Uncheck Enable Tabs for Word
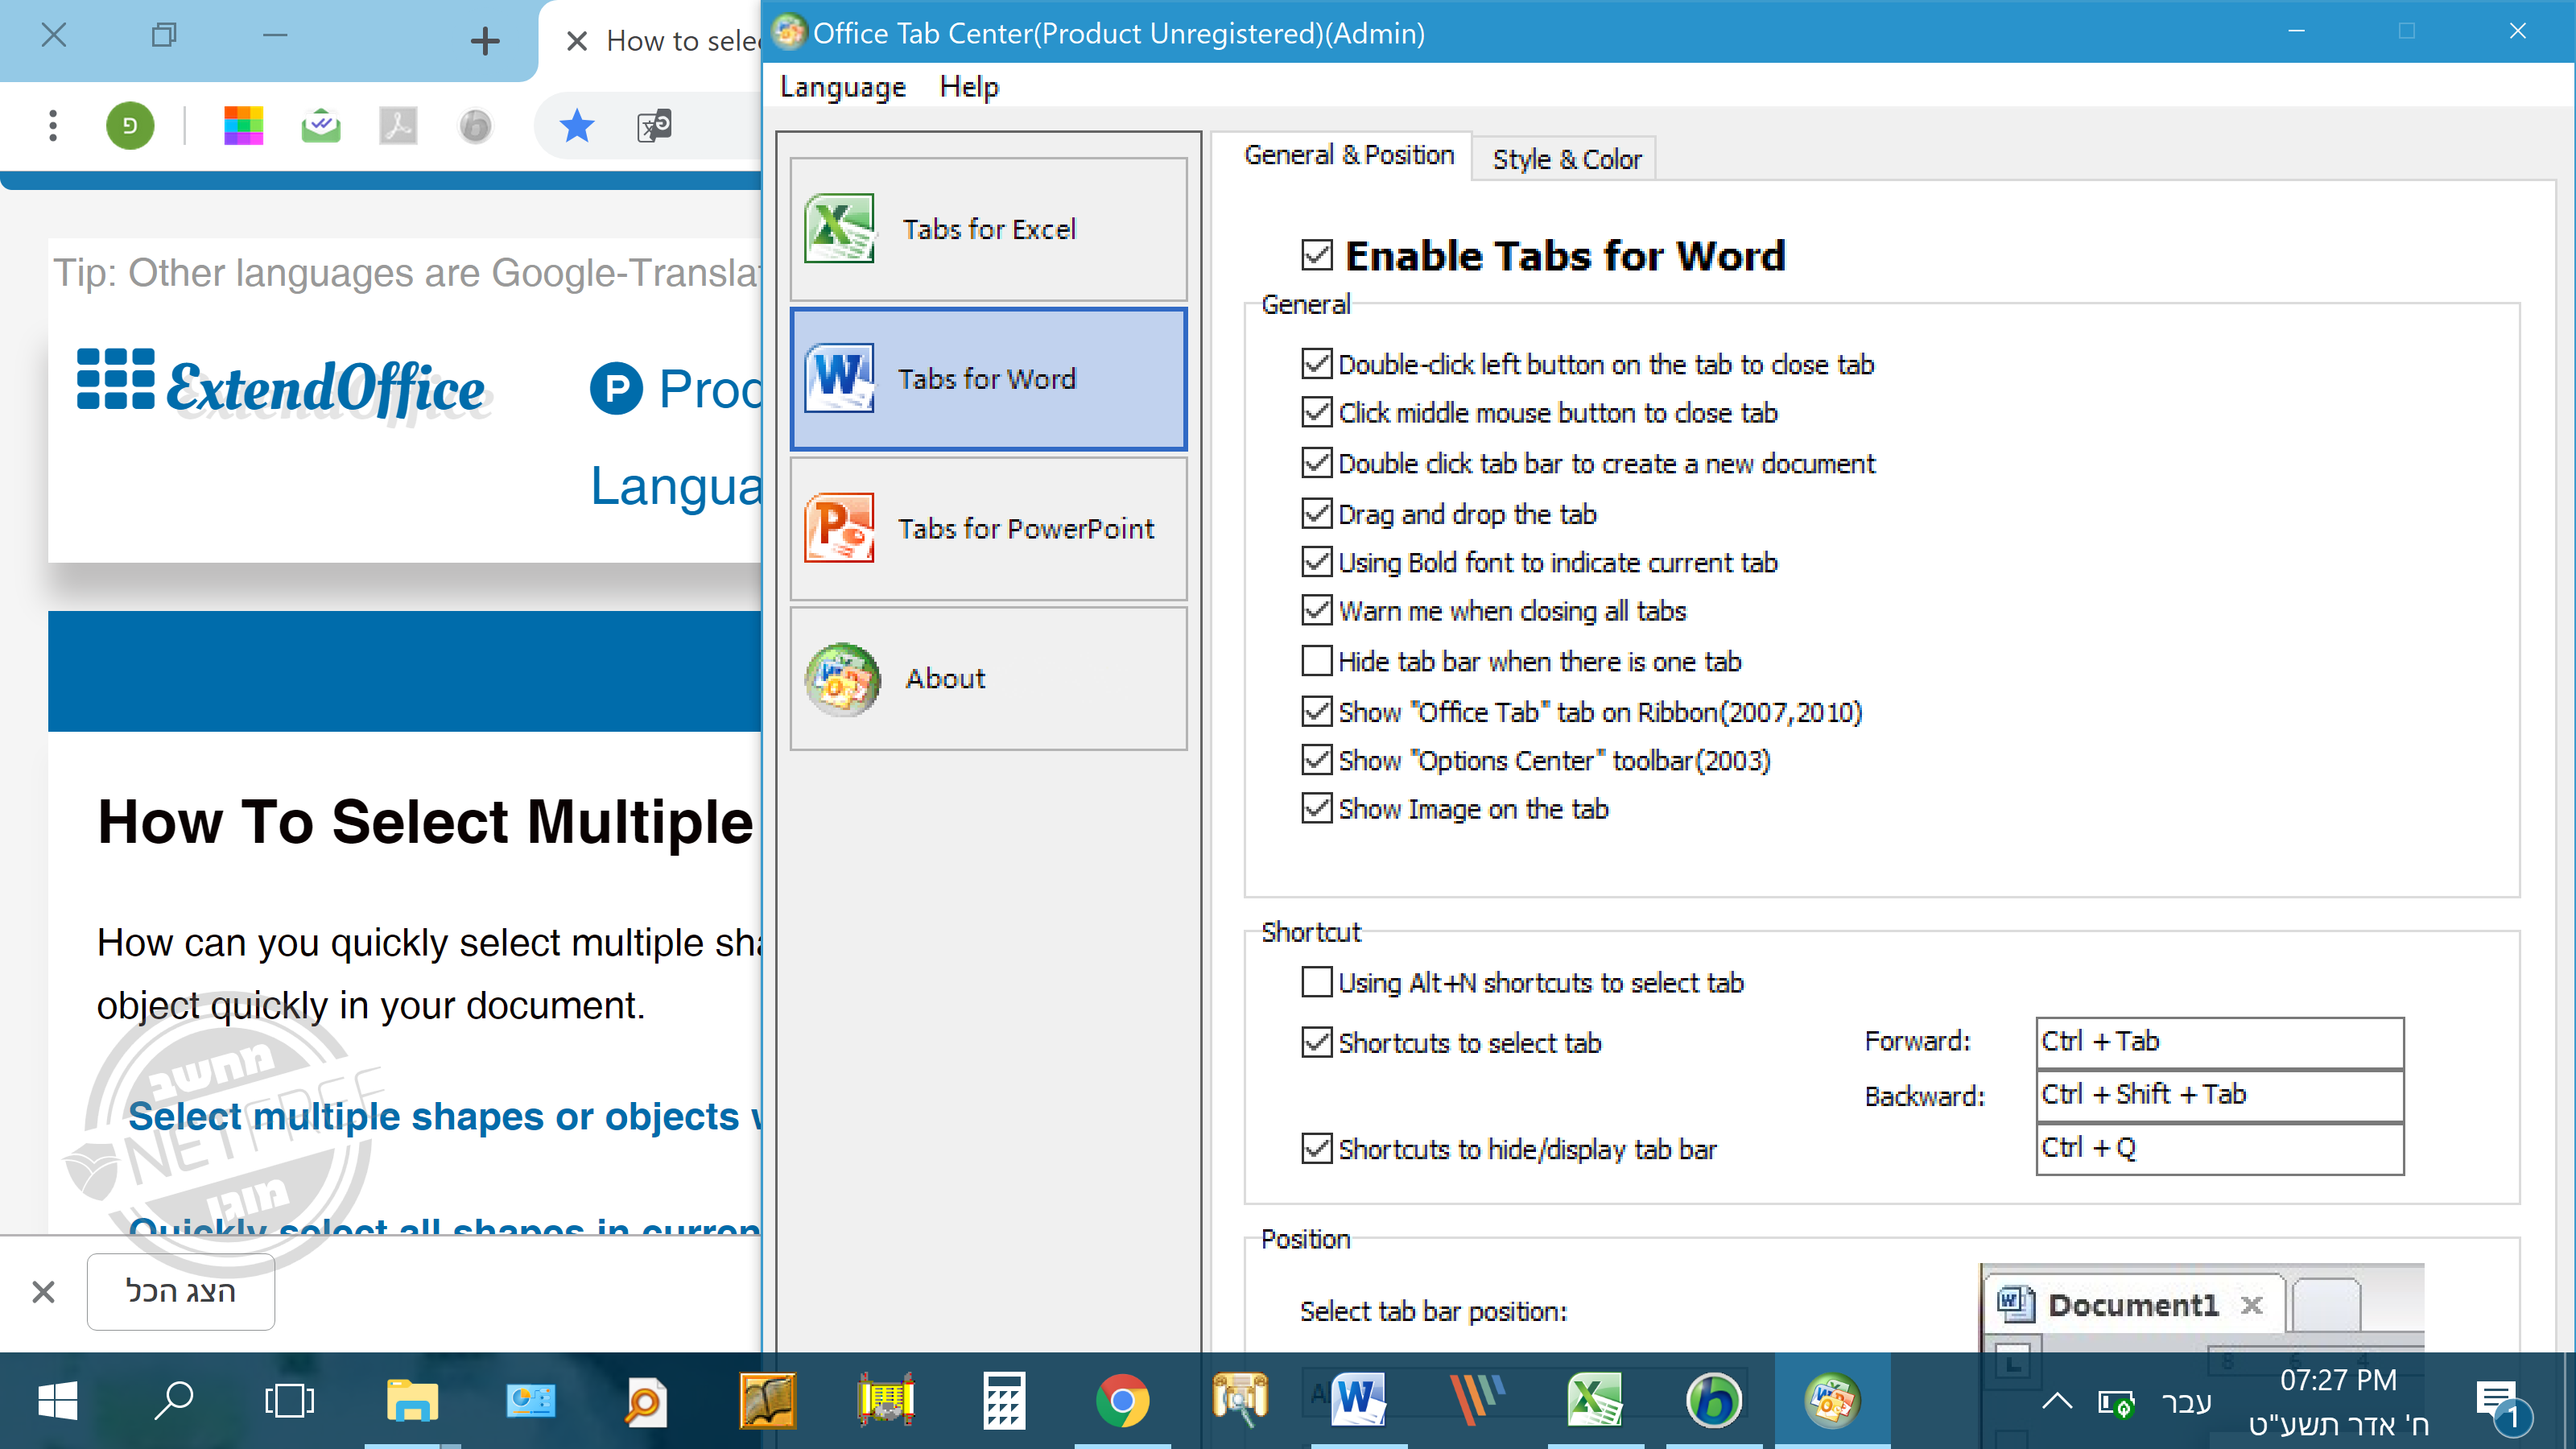Image resolution: width=2576 pixels, height=1449 pixels. [1316, 255]
